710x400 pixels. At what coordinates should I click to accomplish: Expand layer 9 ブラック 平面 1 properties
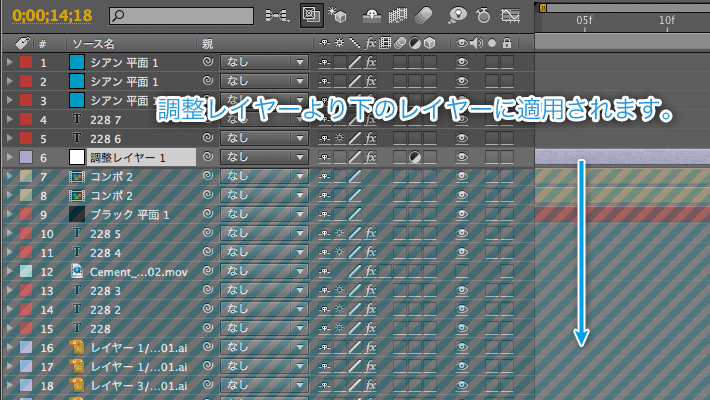(10, 214)
